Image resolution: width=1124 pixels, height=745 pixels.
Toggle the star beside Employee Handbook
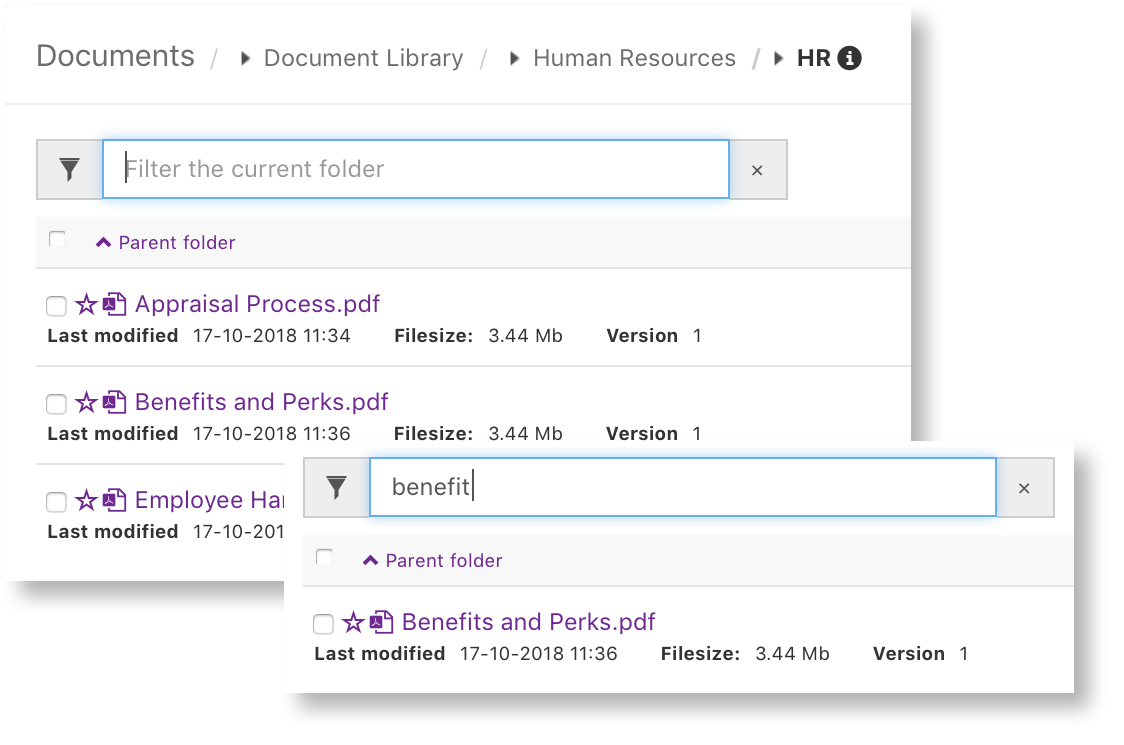pyautogui.click(x=88, y=499)
